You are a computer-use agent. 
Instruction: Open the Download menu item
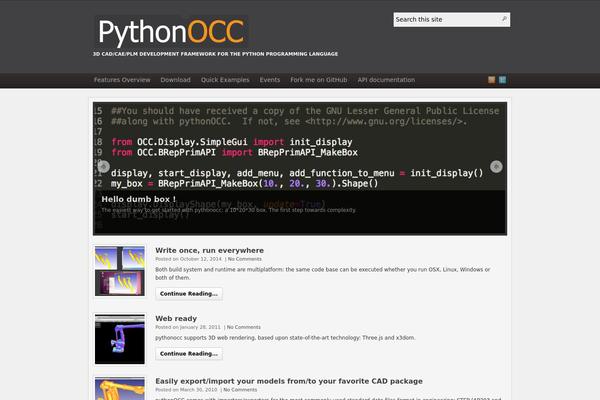[x=176, y=80]
